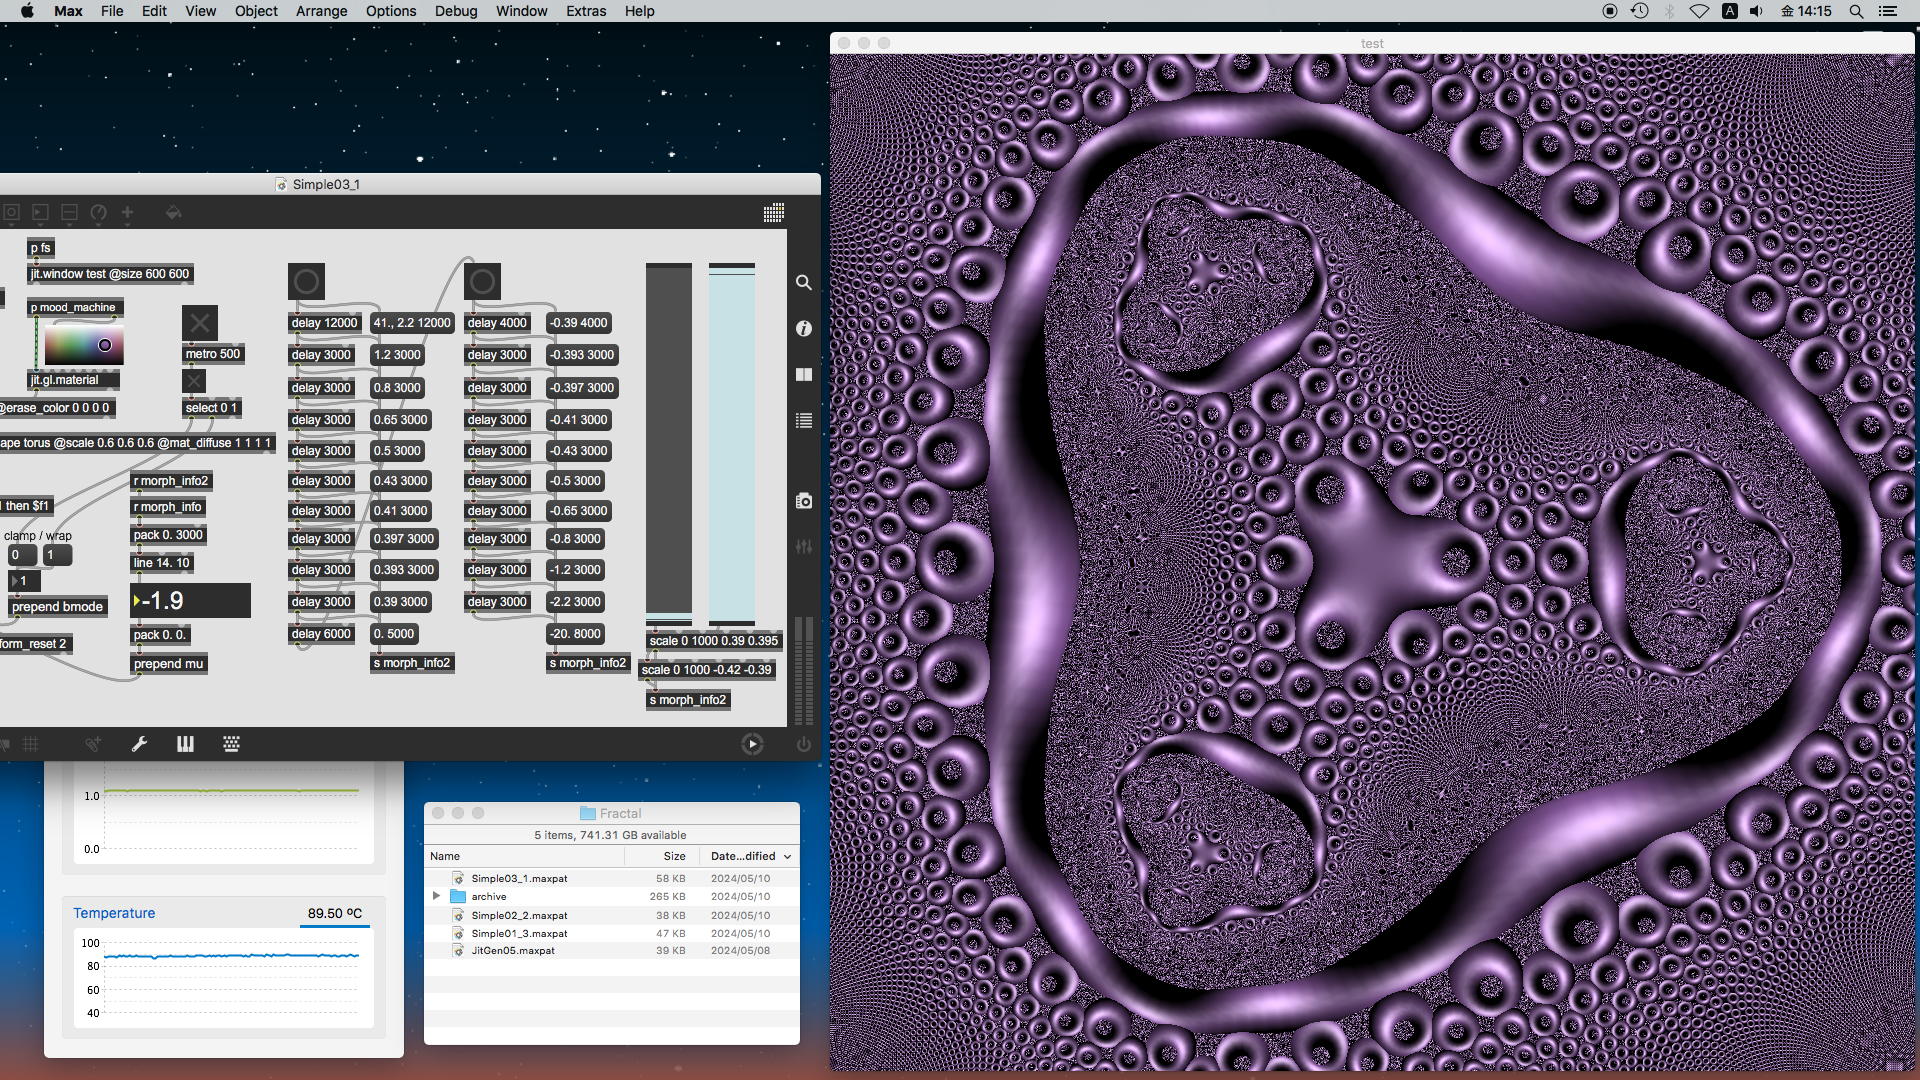Open the add object plus dropdown in toolbar
Screen dimensions: 1920x1080
(x=127, y=212)
